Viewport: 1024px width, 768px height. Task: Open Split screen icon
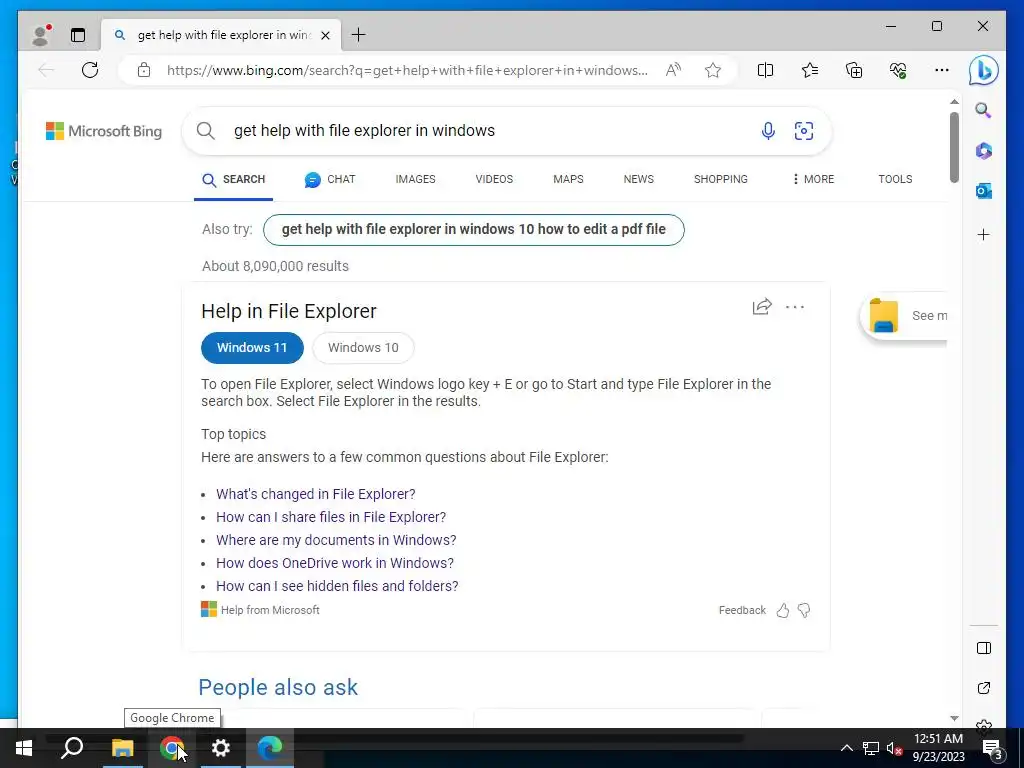[765, 70]
